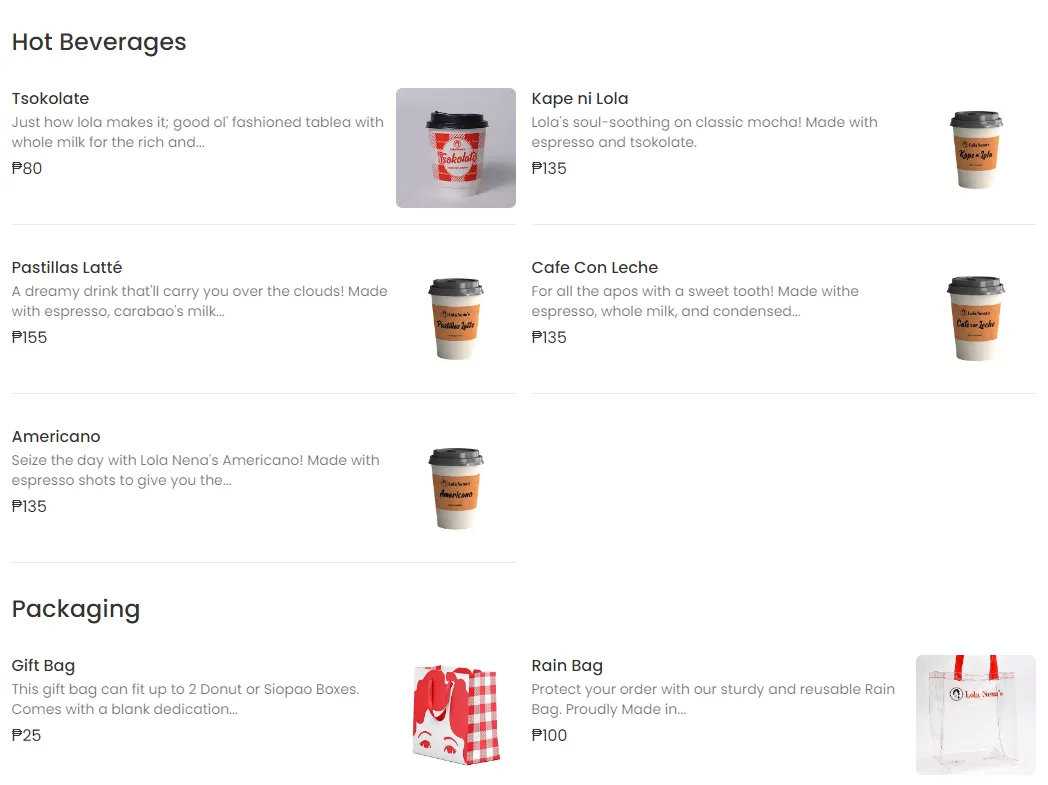The image size is (1048, 785).
Task: Choose the Cafe Con Leche title
Action: click(595, 267)
